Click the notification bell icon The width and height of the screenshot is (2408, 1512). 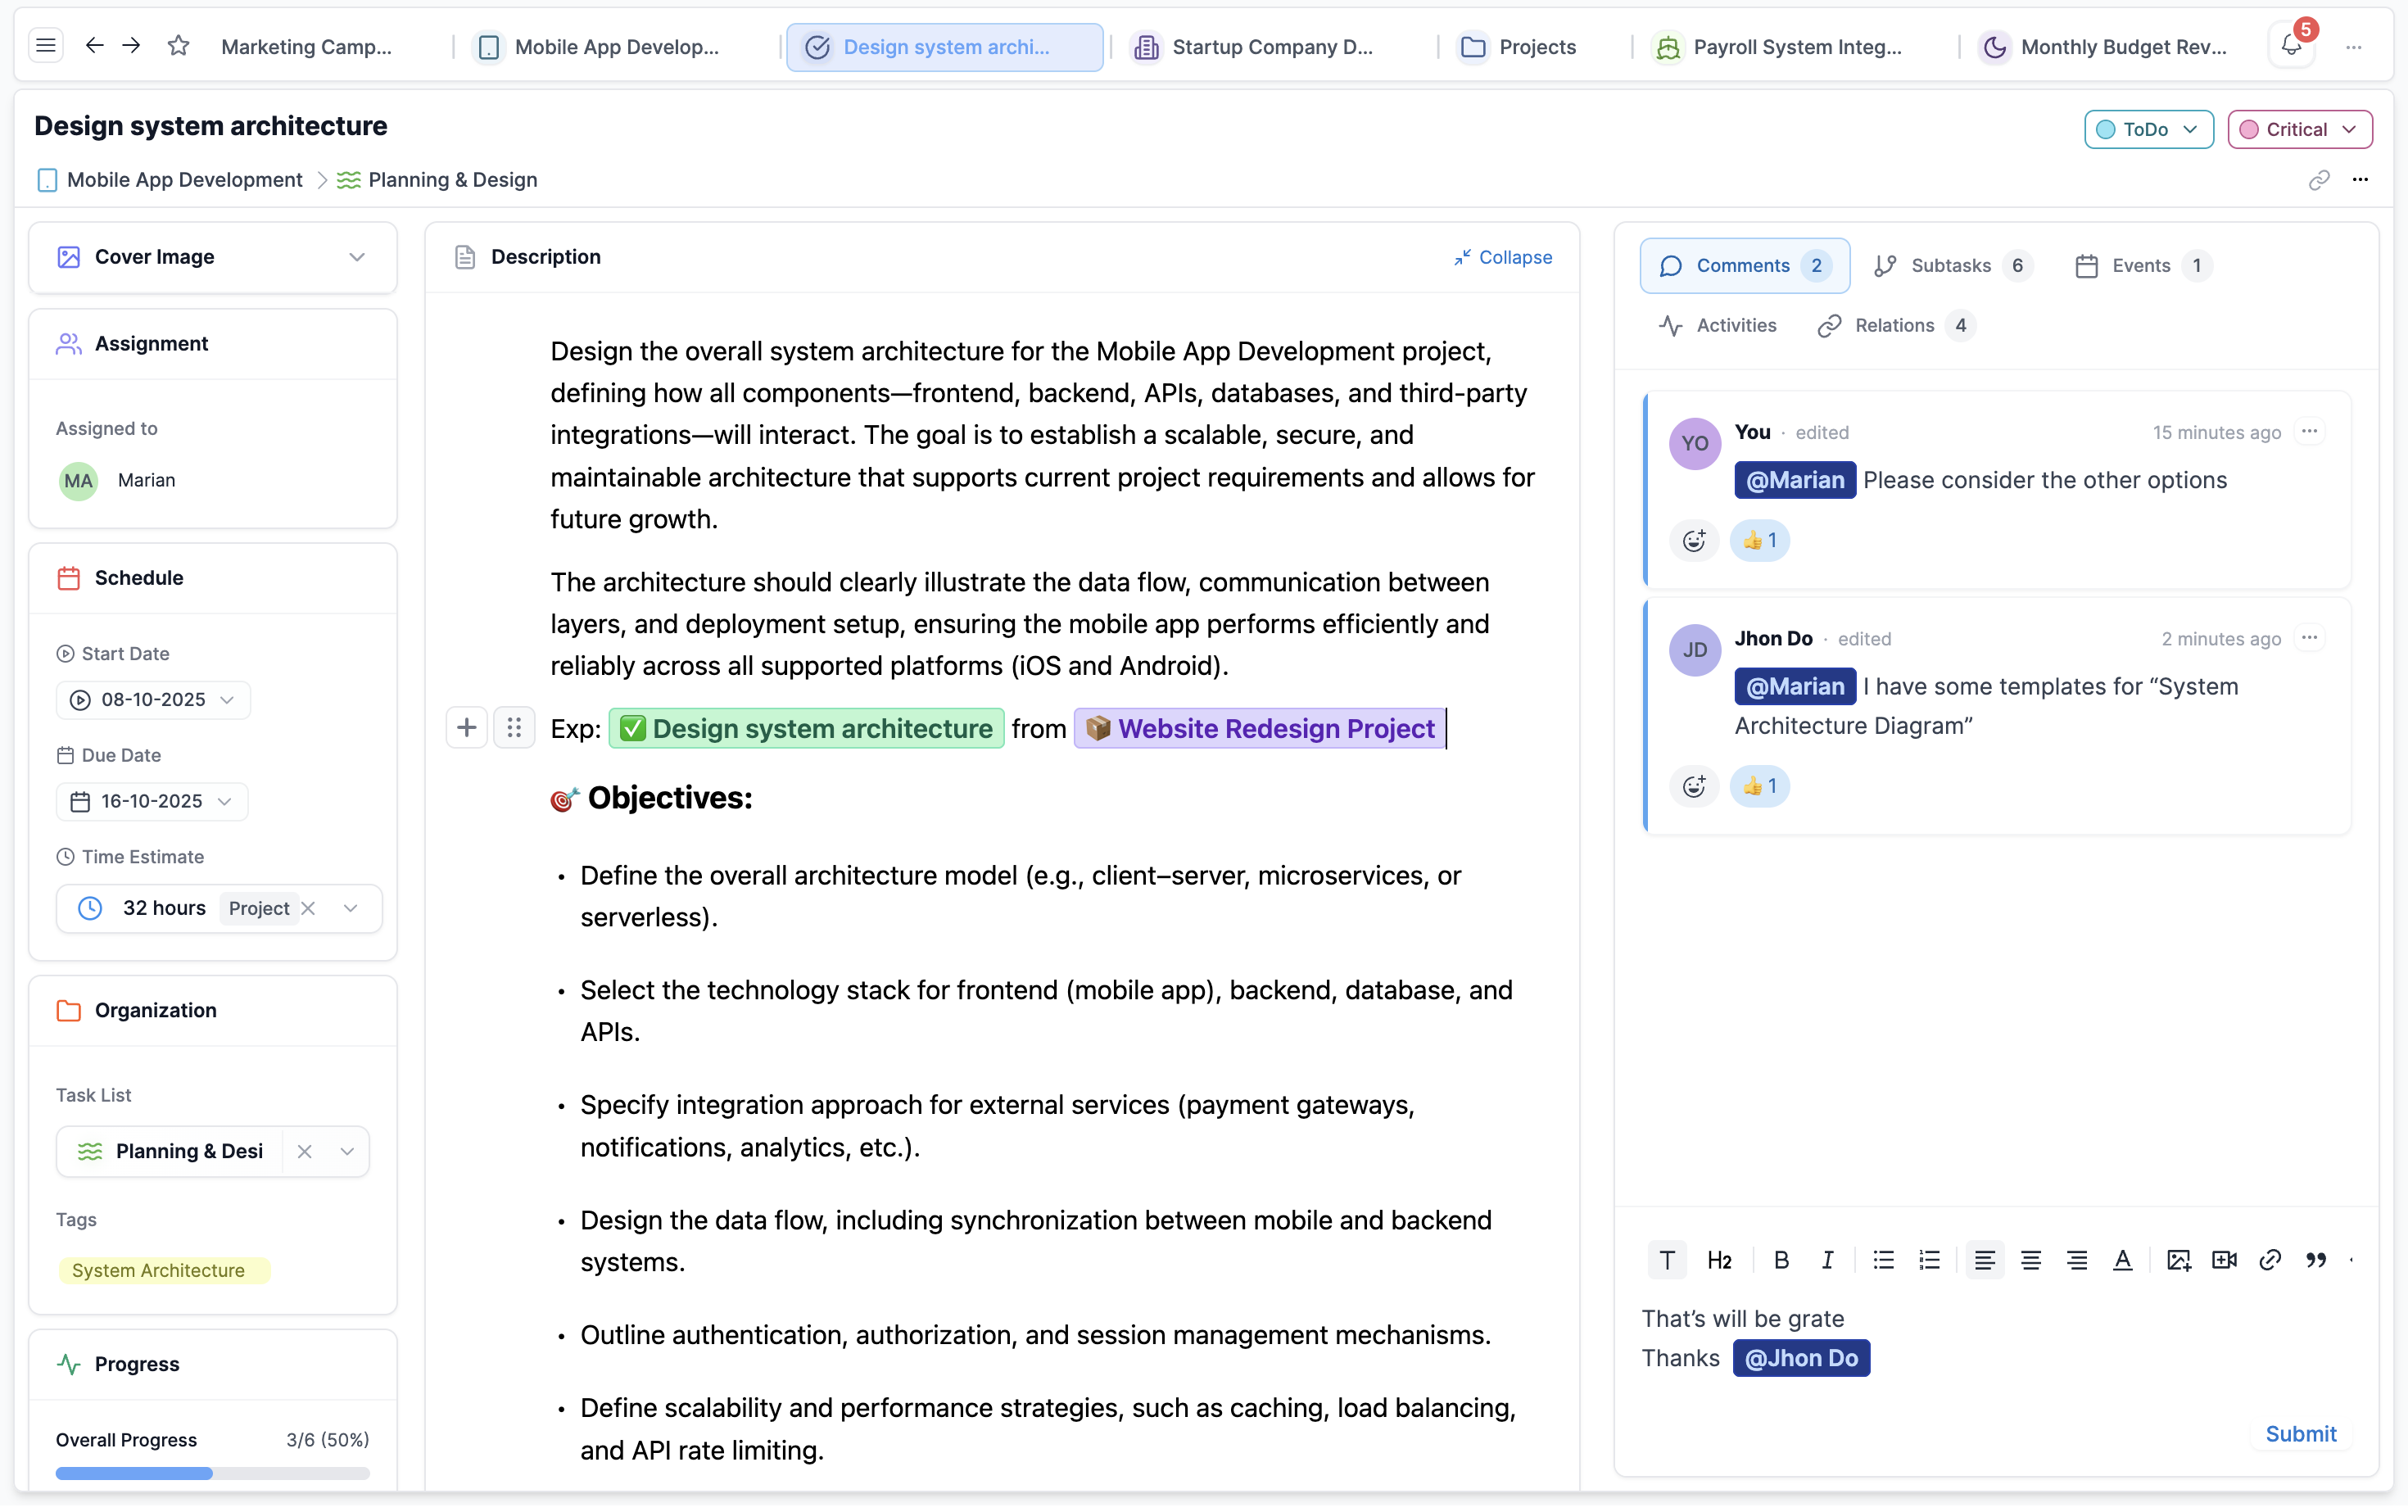[2291, 46]
